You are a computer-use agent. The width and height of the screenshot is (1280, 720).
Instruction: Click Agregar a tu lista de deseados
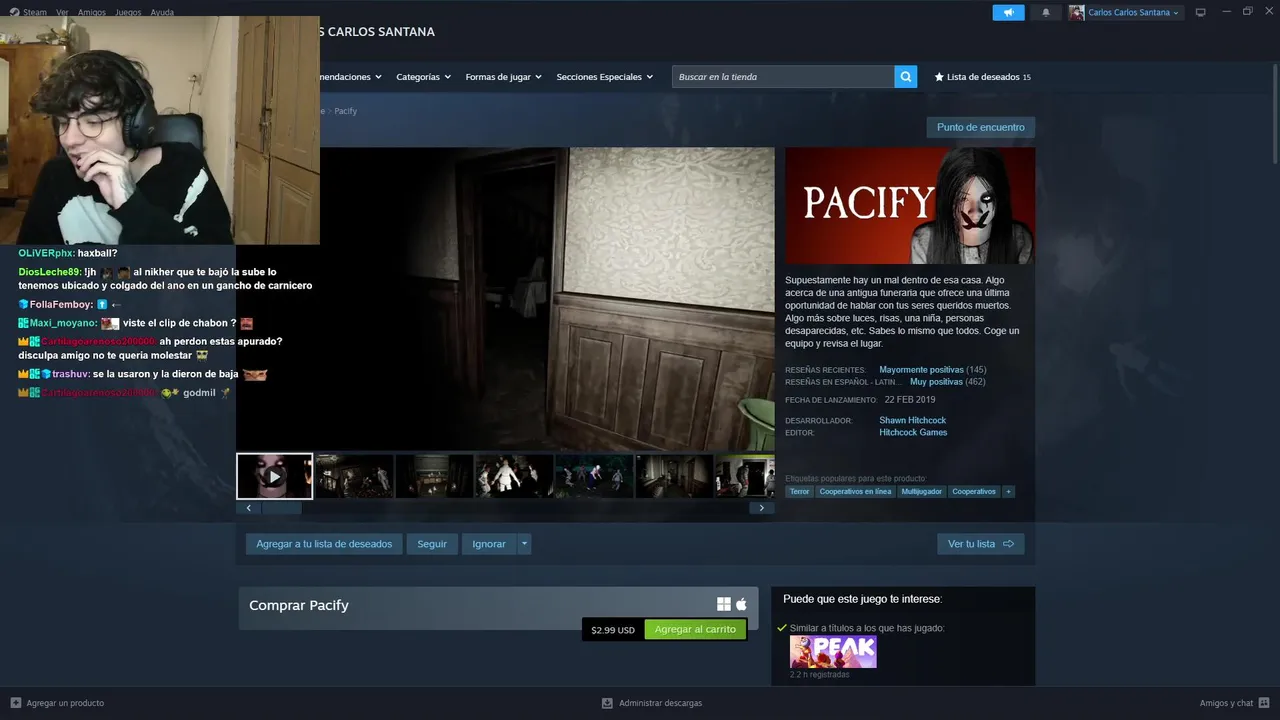(x=324, y=544)
